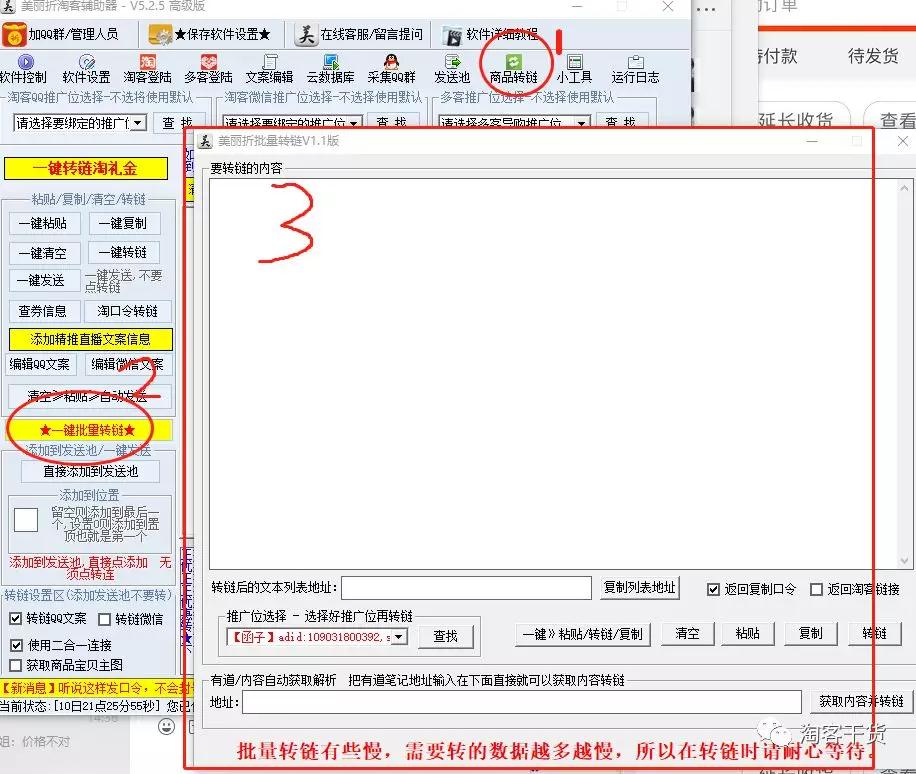Click ★一键批量转链★ button
The width and height of the screenshot is (916, 774).
pos(89,431)
